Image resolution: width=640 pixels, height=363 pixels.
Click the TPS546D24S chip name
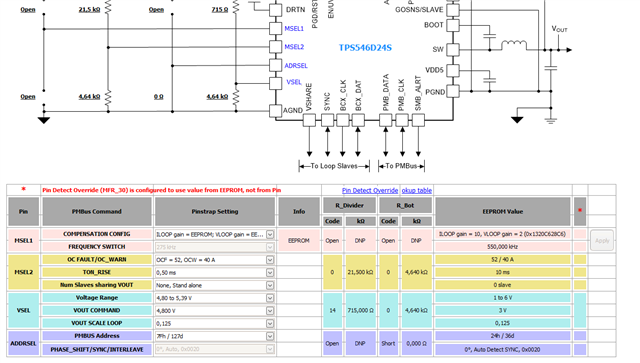[365, 48]
